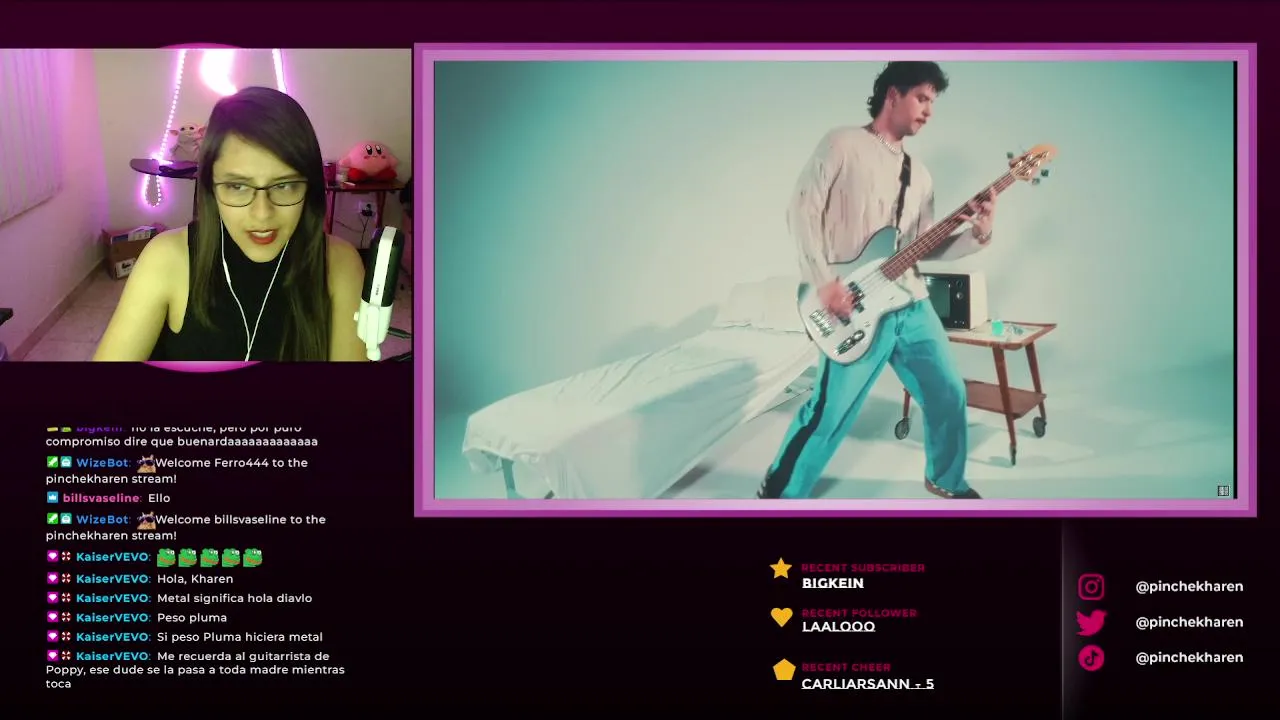
Task: Open the Twitter handle @pinchekharen
Action: point(1189,622)
